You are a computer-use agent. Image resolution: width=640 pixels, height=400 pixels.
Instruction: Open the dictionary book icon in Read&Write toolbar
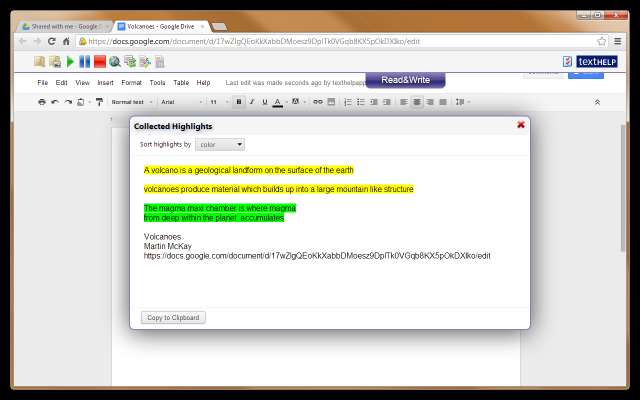click(x=41, y=62)
